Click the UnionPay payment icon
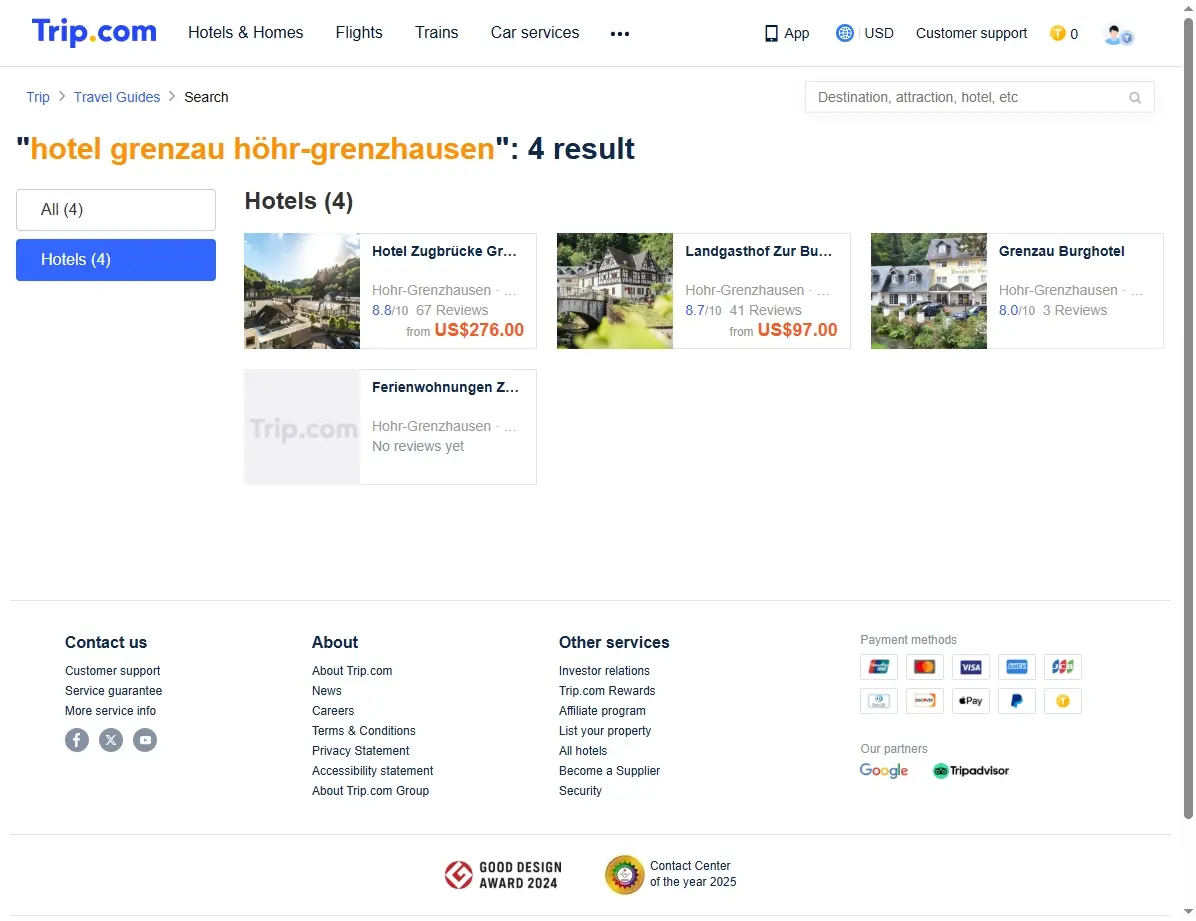The height and width of the screenshot is (921, 1196). (x=879, y=667)
